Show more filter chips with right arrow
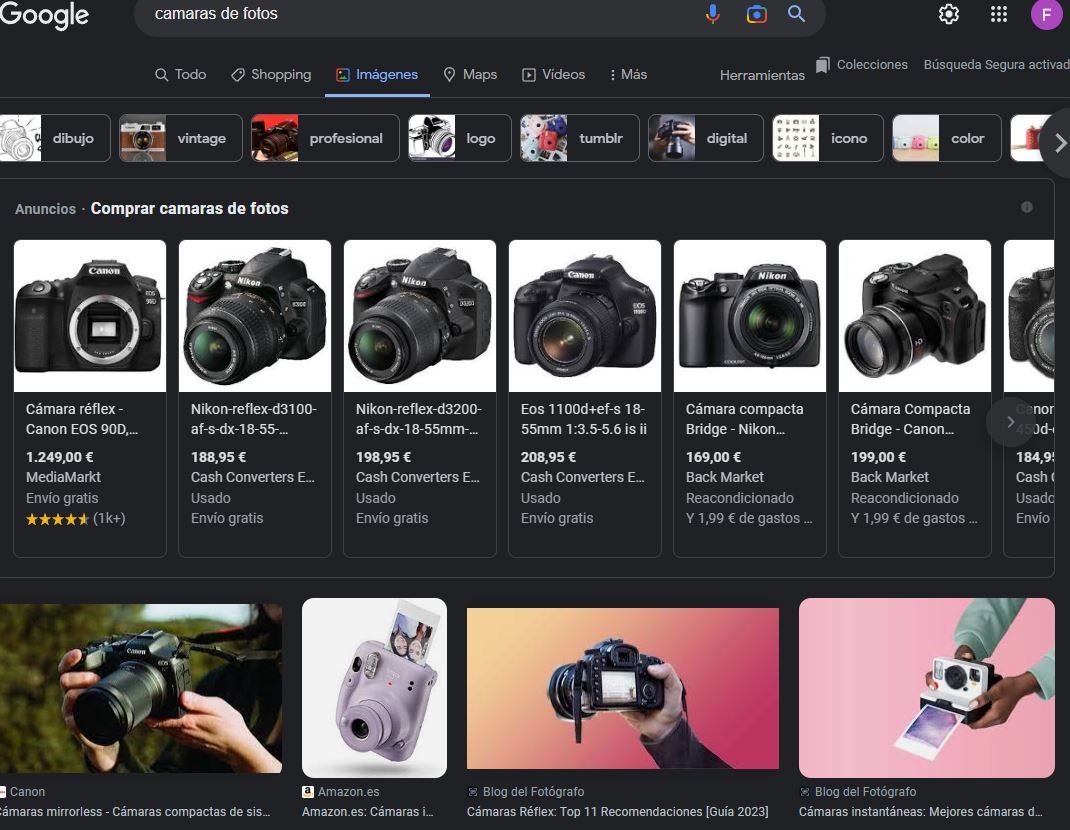This screenshot has height=830, width=1070. coord(1059,143)
